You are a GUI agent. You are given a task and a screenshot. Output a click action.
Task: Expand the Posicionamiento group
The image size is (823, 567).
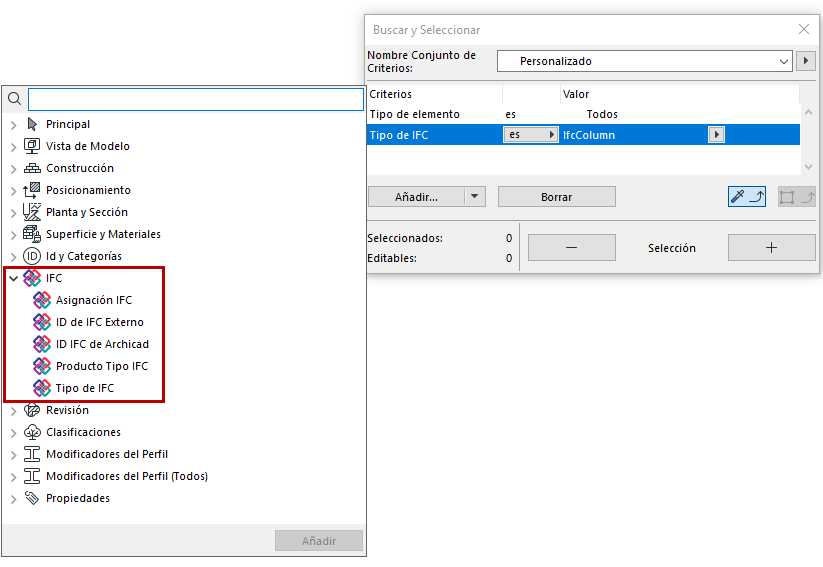pyautogui.click(x=14, y=191)
